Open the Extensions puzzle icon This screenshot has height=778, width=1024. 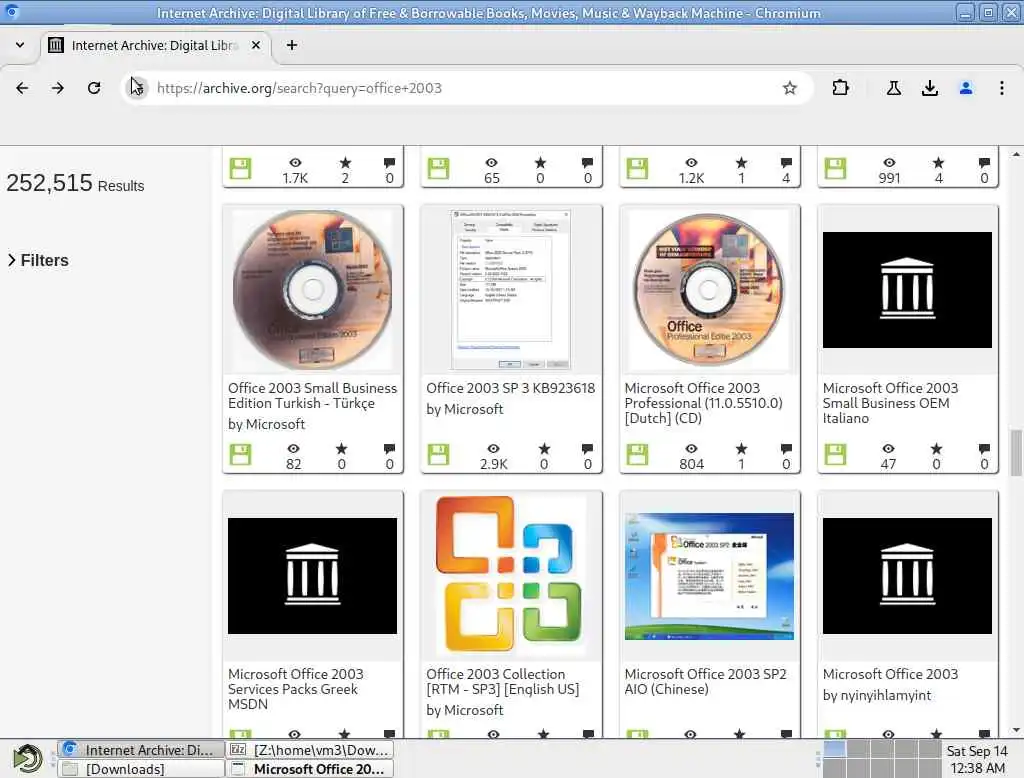coord(840,88)
